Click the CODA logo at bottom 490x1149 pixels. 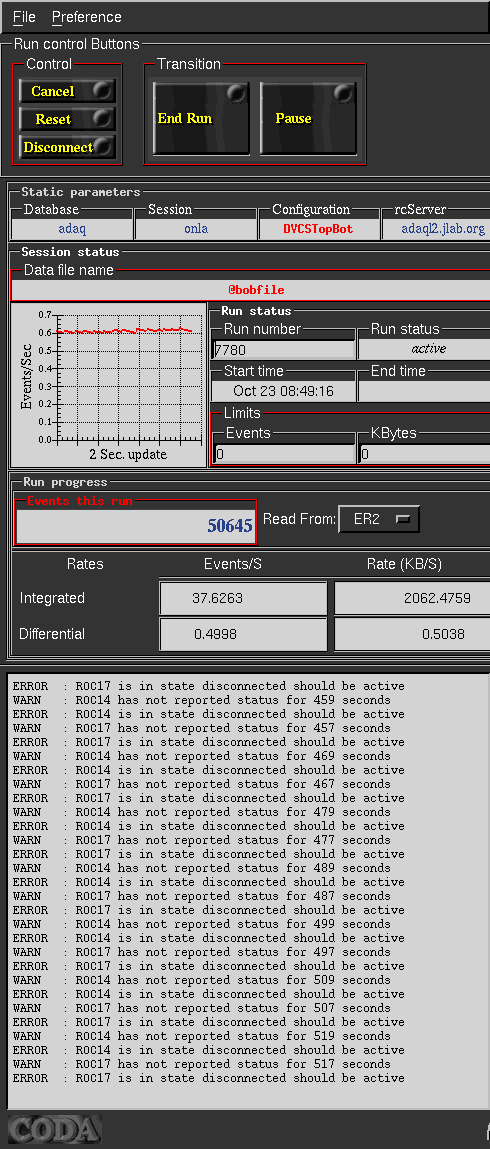[54, 1128]
